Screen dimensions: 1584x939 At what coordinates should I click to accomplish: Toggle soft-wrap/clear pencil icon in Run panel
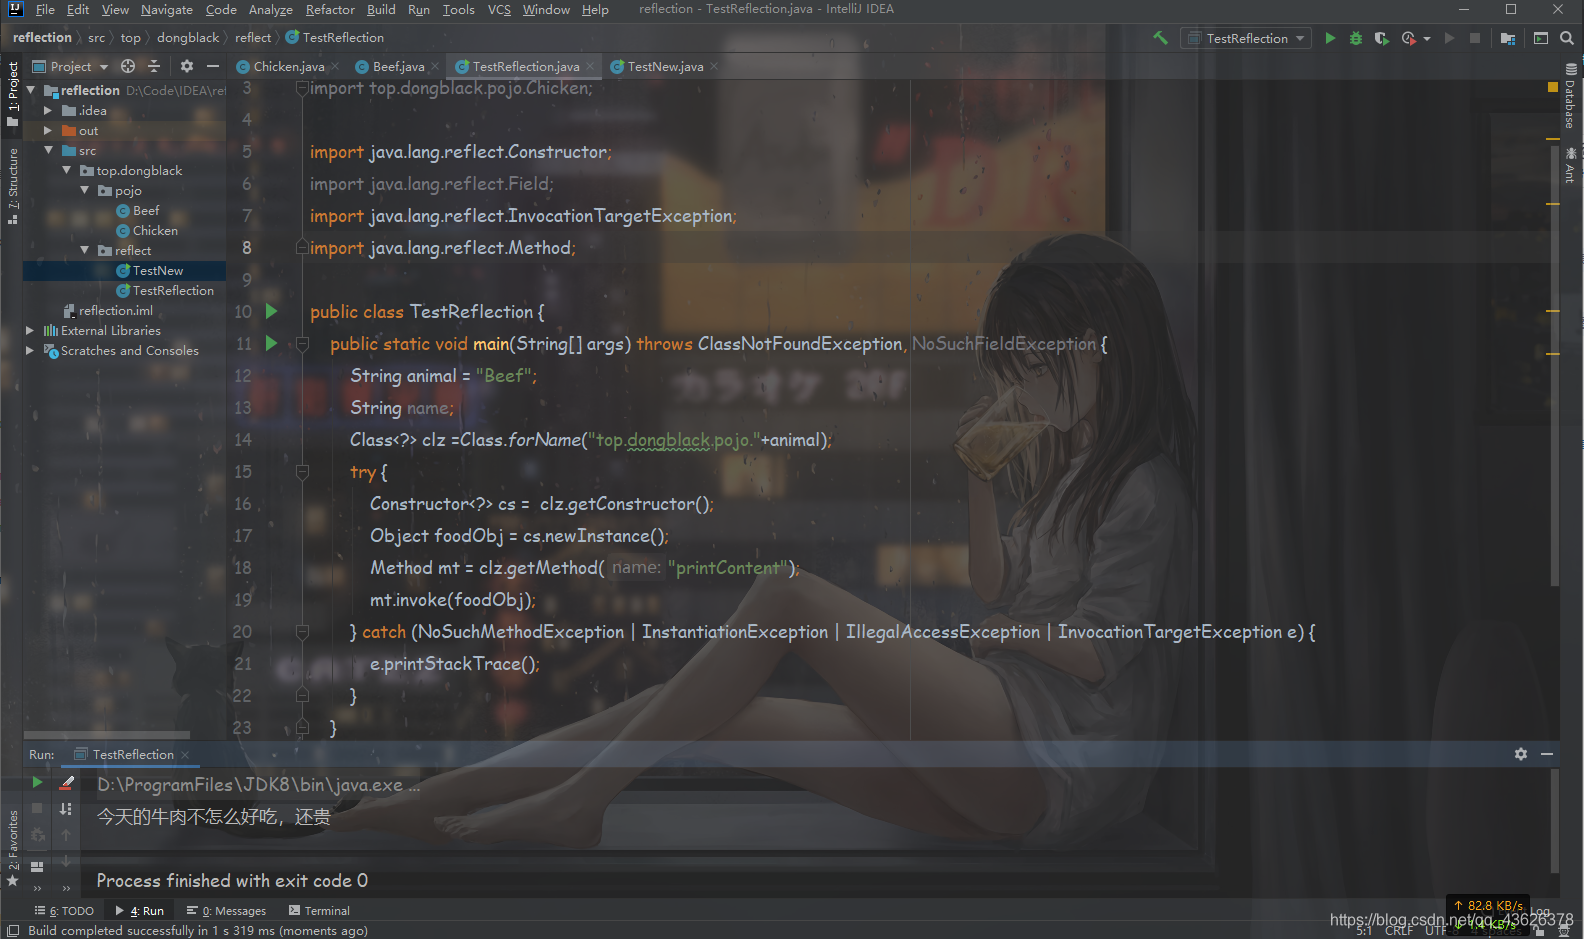tap(67, 782)
